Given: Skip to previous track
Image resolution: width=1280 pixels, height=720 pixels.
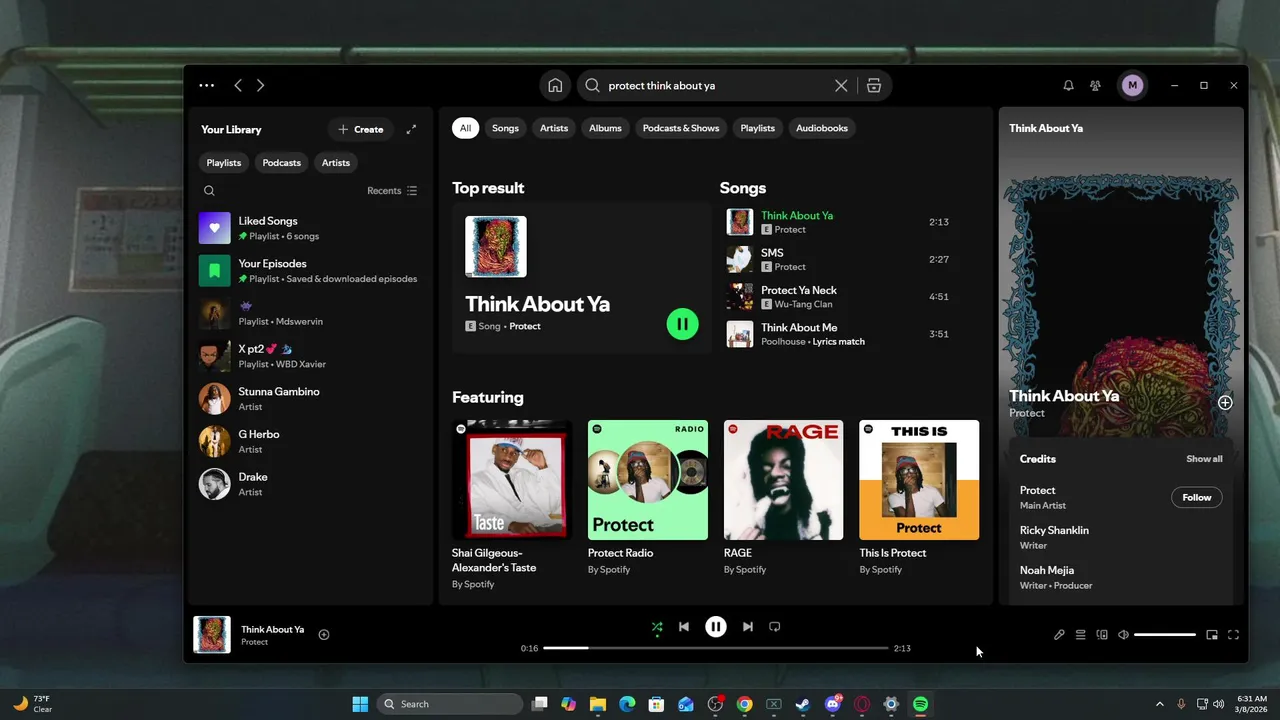Looking at the screenshot, I should tap(684, 627).
